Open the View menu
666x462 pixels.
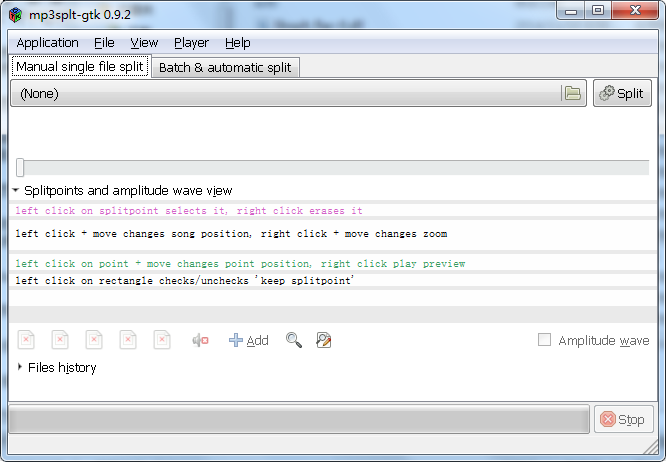144,43
